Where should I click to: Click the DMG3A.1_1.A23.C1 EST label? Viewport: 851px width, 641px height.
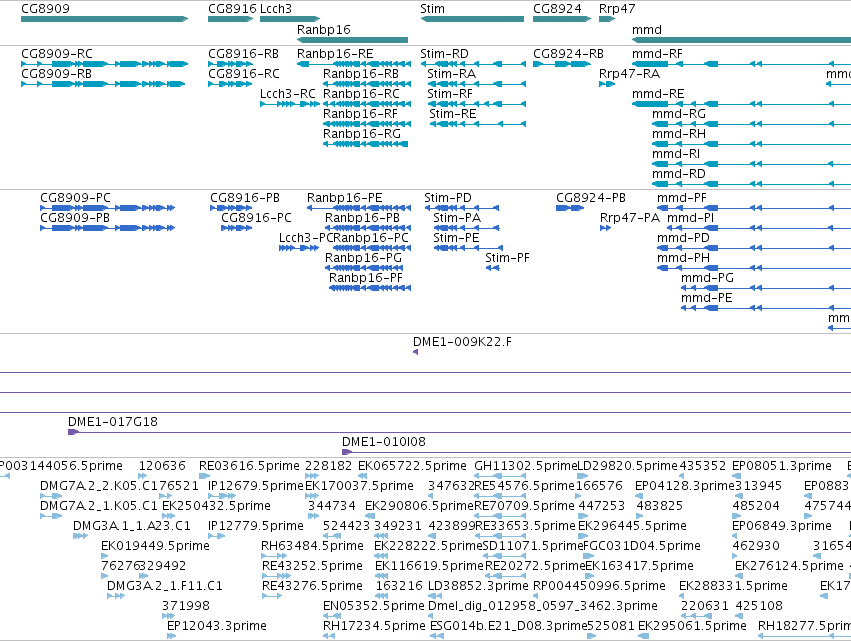coord(132,526)
